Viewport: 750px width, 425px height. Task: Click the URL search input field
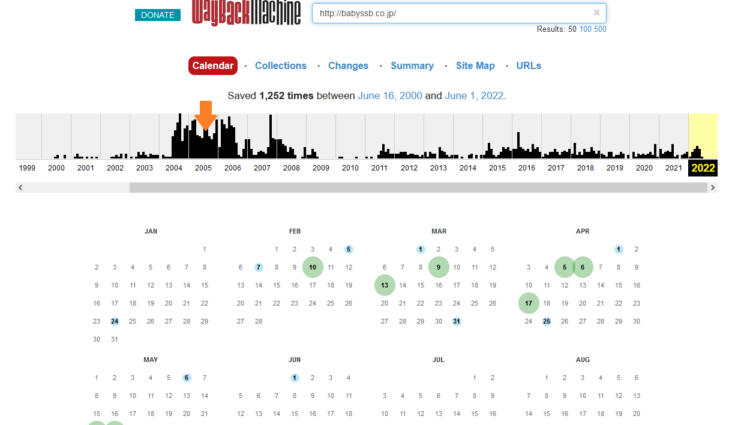click(452, 13)
